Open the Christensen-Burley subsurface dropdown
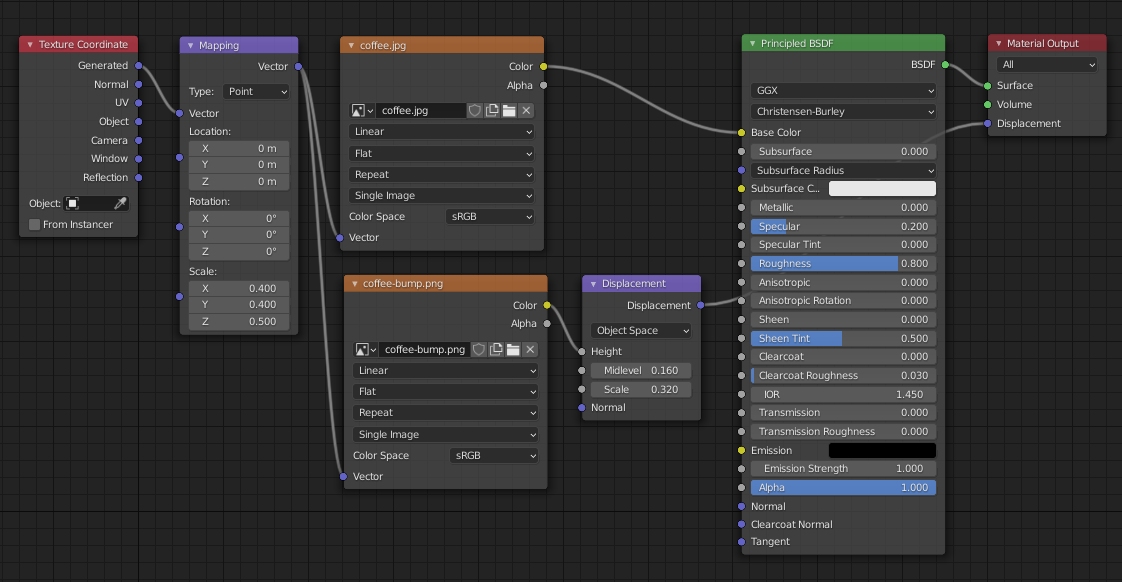This screenshot has width=1122, height=582. [843, 112]
